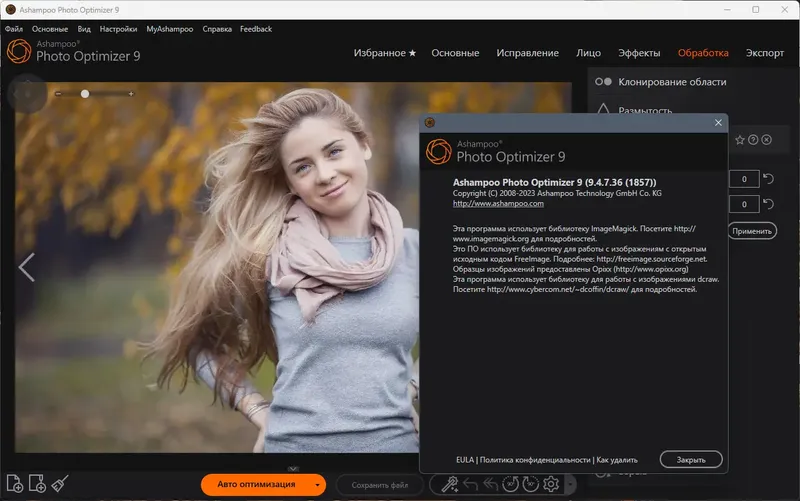Image resolution: width=800 pixels, height=501 pixels.
Task: Click the version text 9.4.7.36 (1857)
Action: (620, 183)
